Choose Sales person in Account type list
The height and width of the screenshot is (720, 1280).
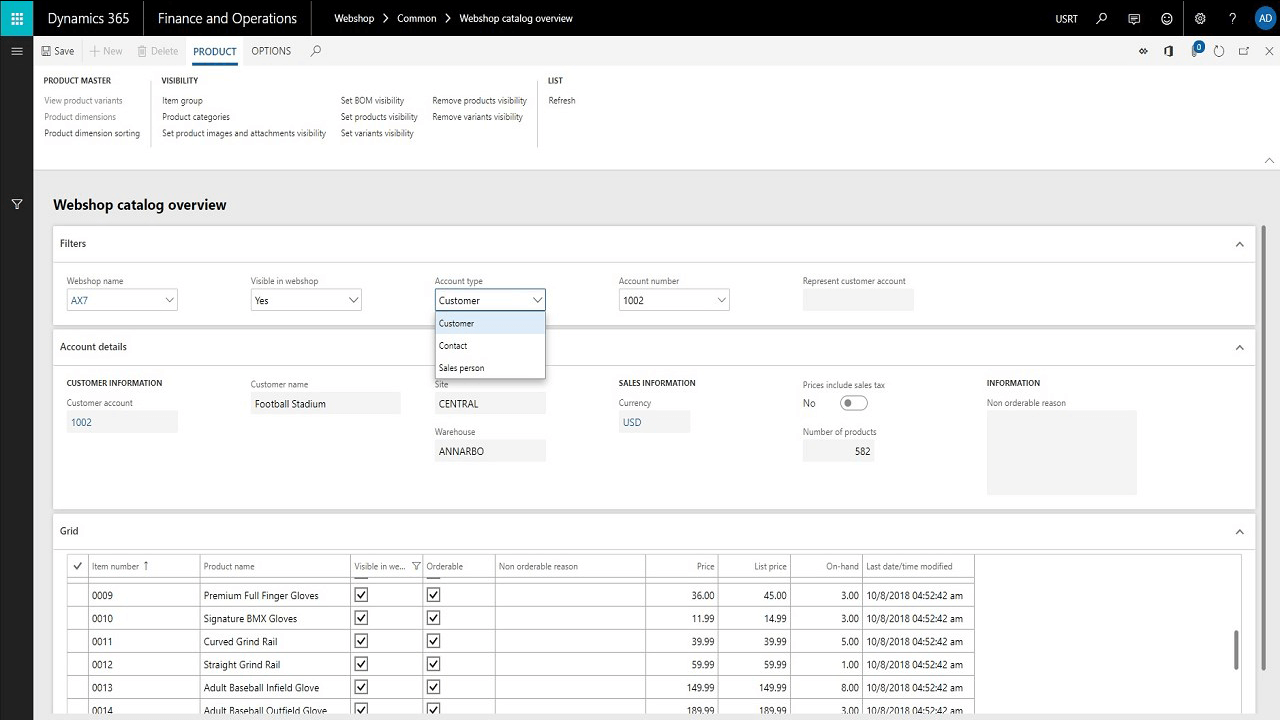pos(490,368)
